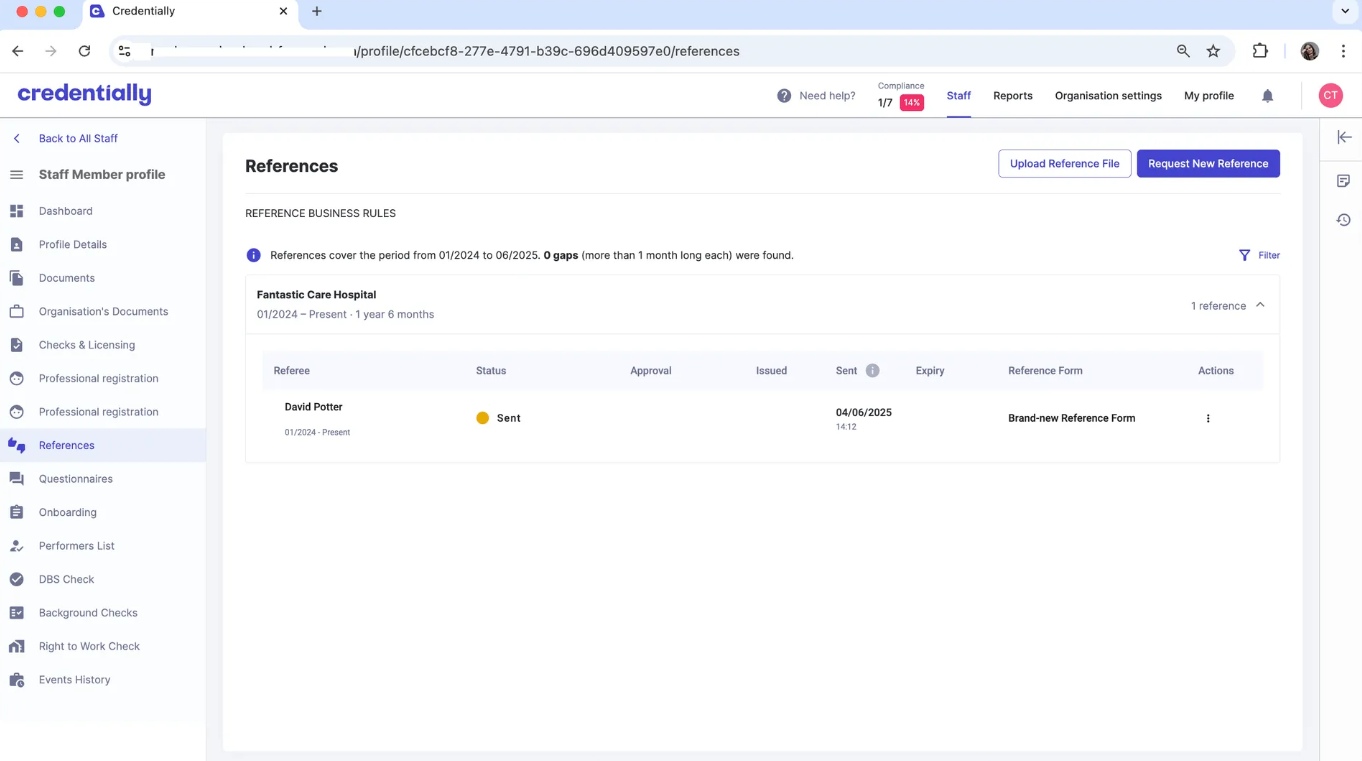The height and width of the screenshot is (761, 1362).
Task: Open the Filter option for references
Action: [1259, 256]
